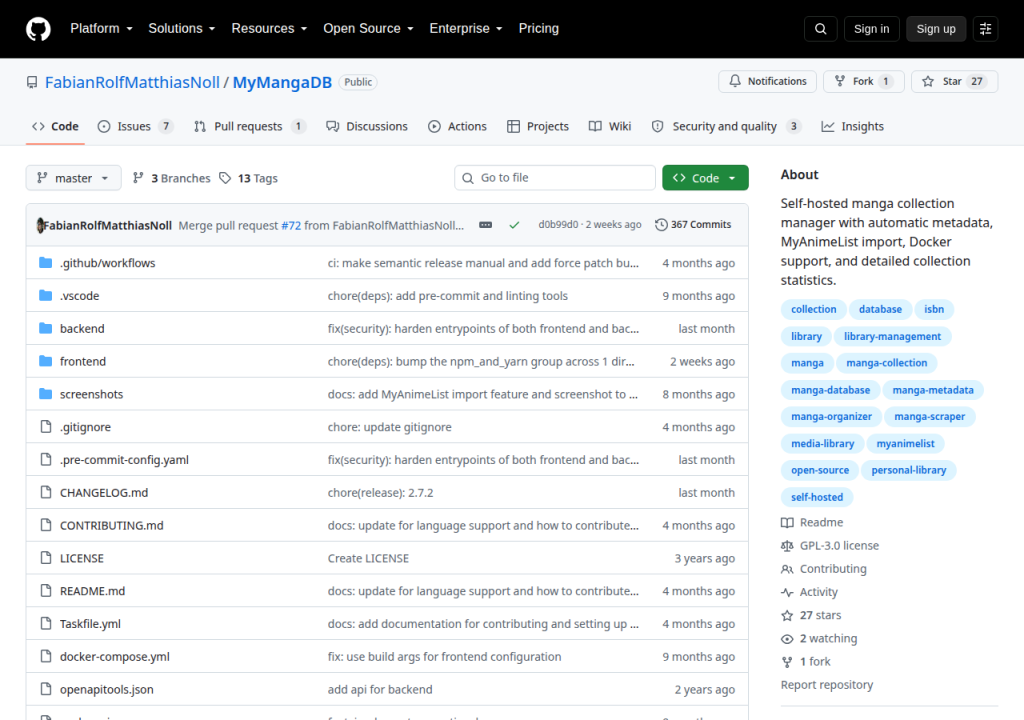Open the Projects tab
This screenshot has height=720, width=1024.
[x=538, y=126]
